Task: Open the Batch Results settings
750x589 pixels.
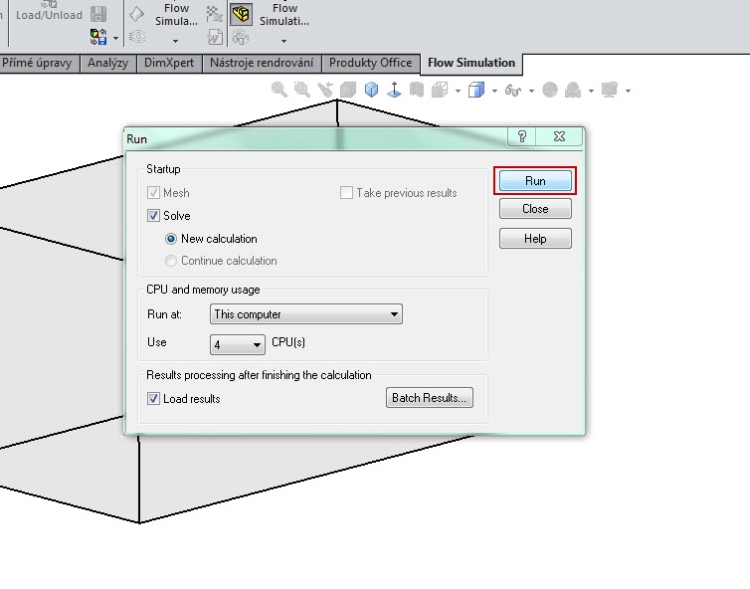Action: [x=429, y=398]
